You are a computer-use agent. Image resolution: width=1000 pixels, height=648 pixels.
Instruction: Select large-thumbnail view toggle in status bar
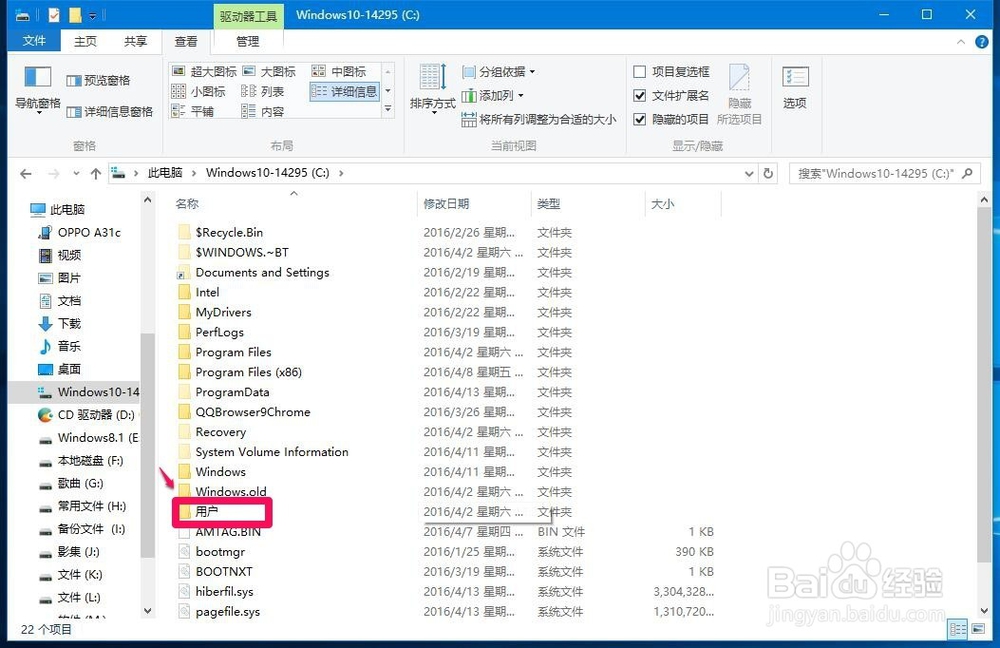point(979,630)
